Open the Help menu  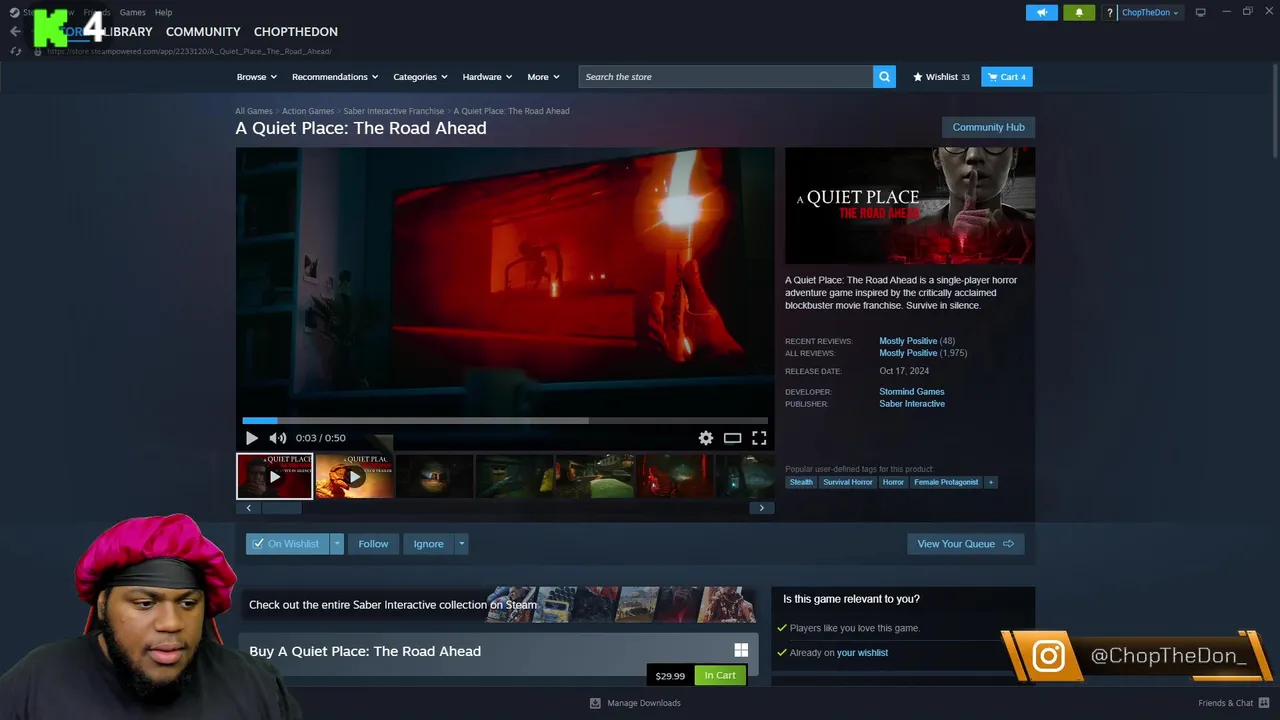tap(163, 12)
